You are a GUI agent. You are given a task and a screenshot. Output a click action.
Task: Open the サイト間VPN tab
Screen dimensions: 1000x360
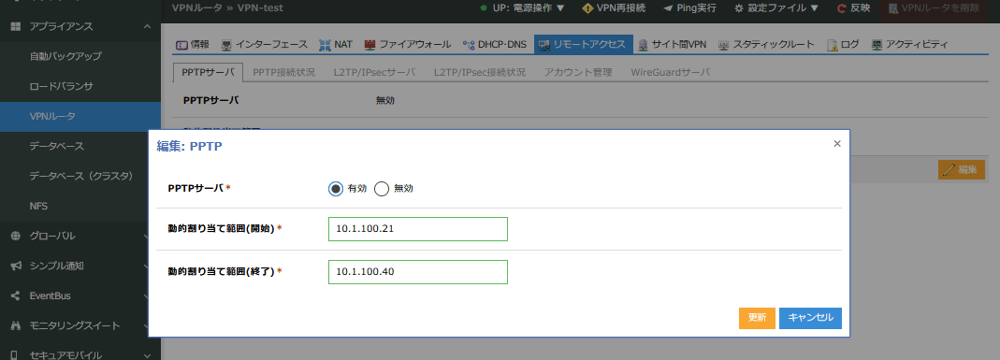click(672, 45)
